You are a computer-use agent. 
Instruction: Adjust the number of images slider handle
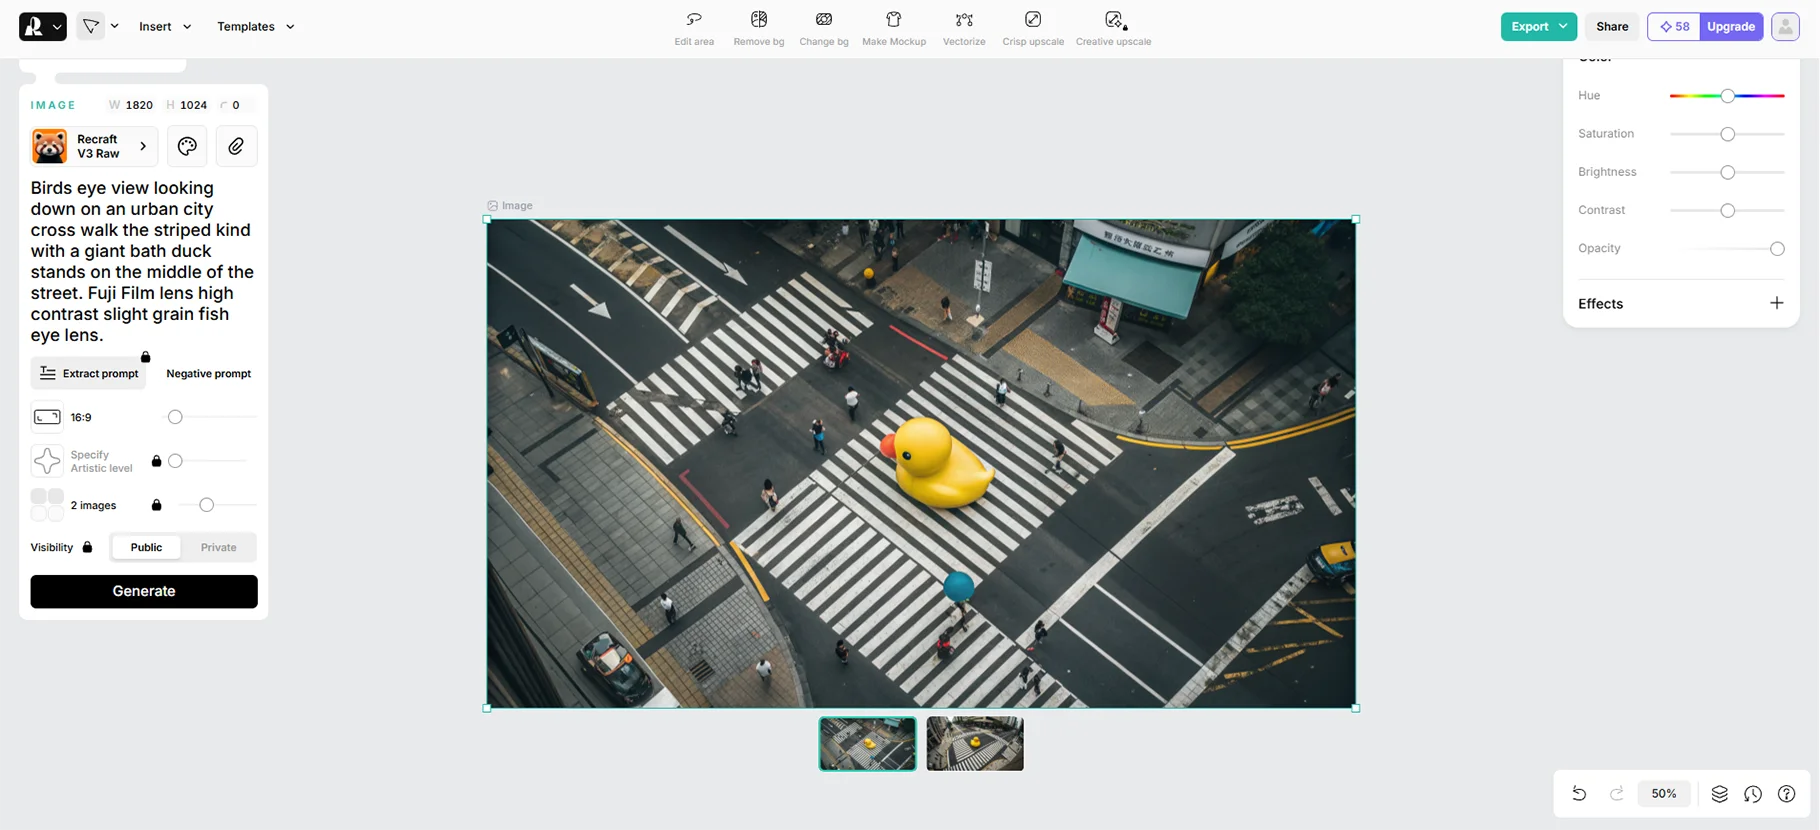(x=206, y=505)
